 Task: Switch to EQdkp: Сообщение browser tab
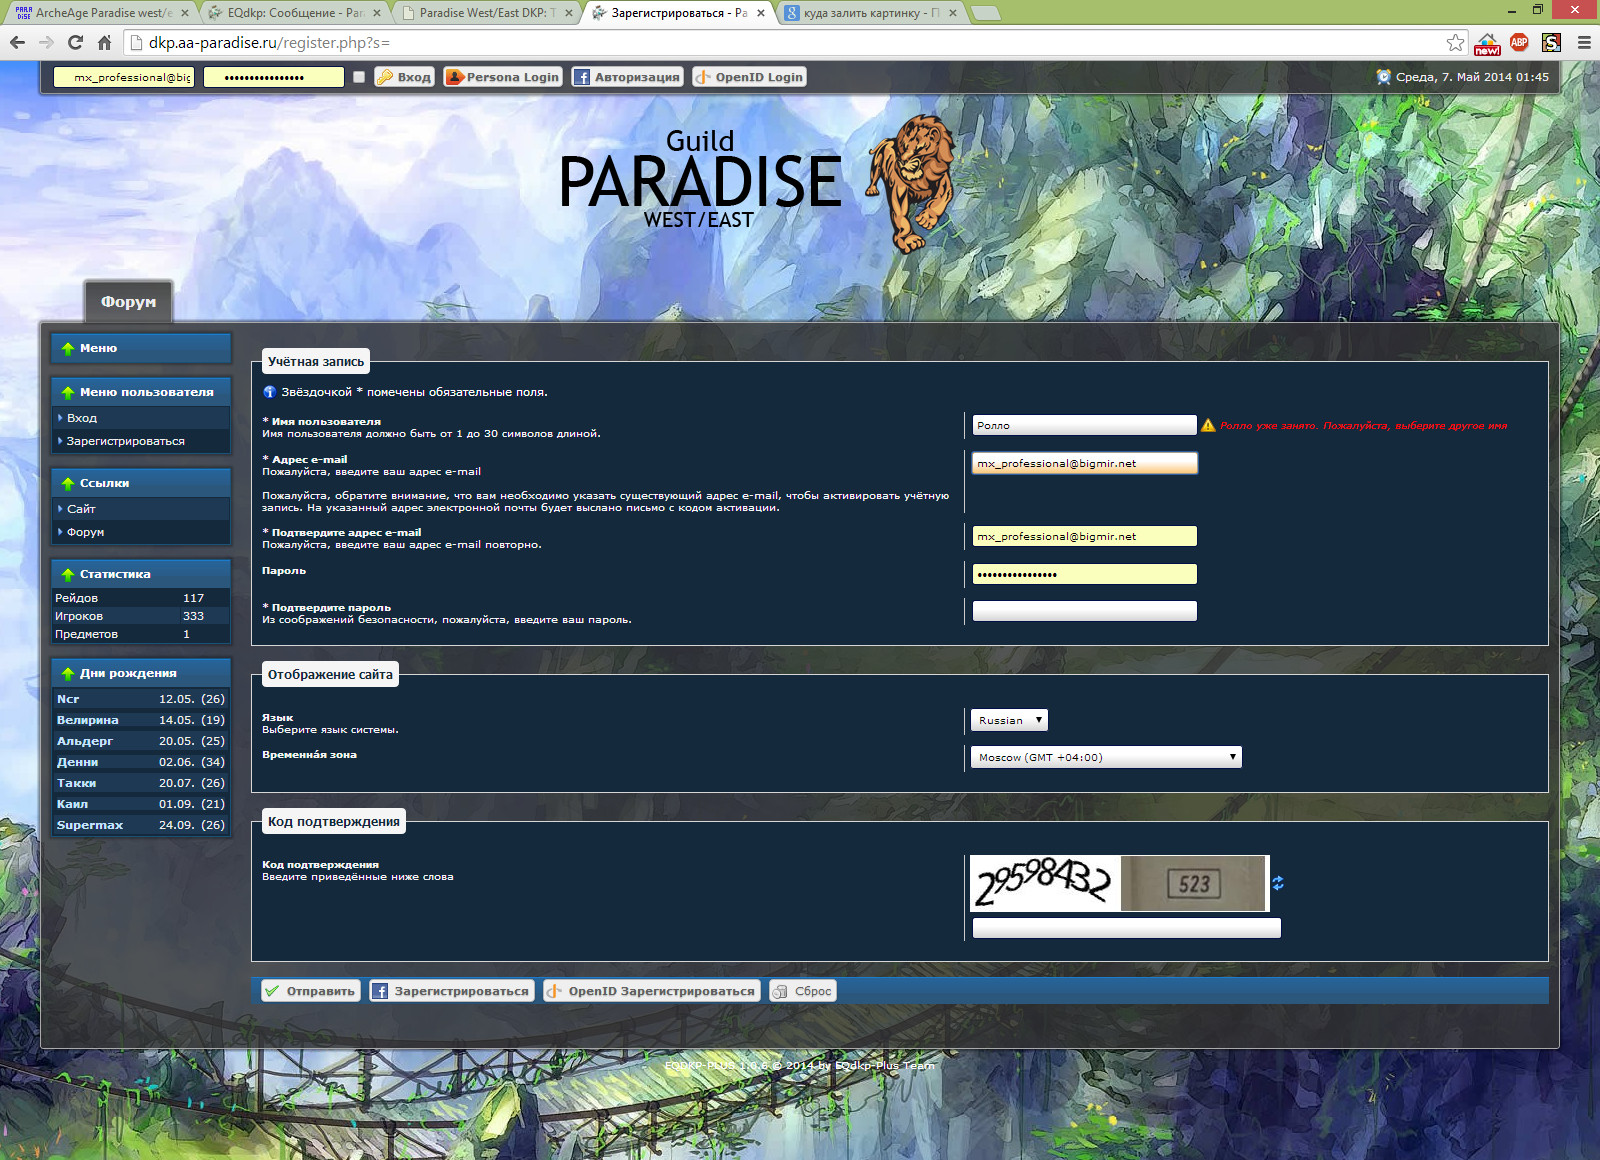click(x=294, y=13)
